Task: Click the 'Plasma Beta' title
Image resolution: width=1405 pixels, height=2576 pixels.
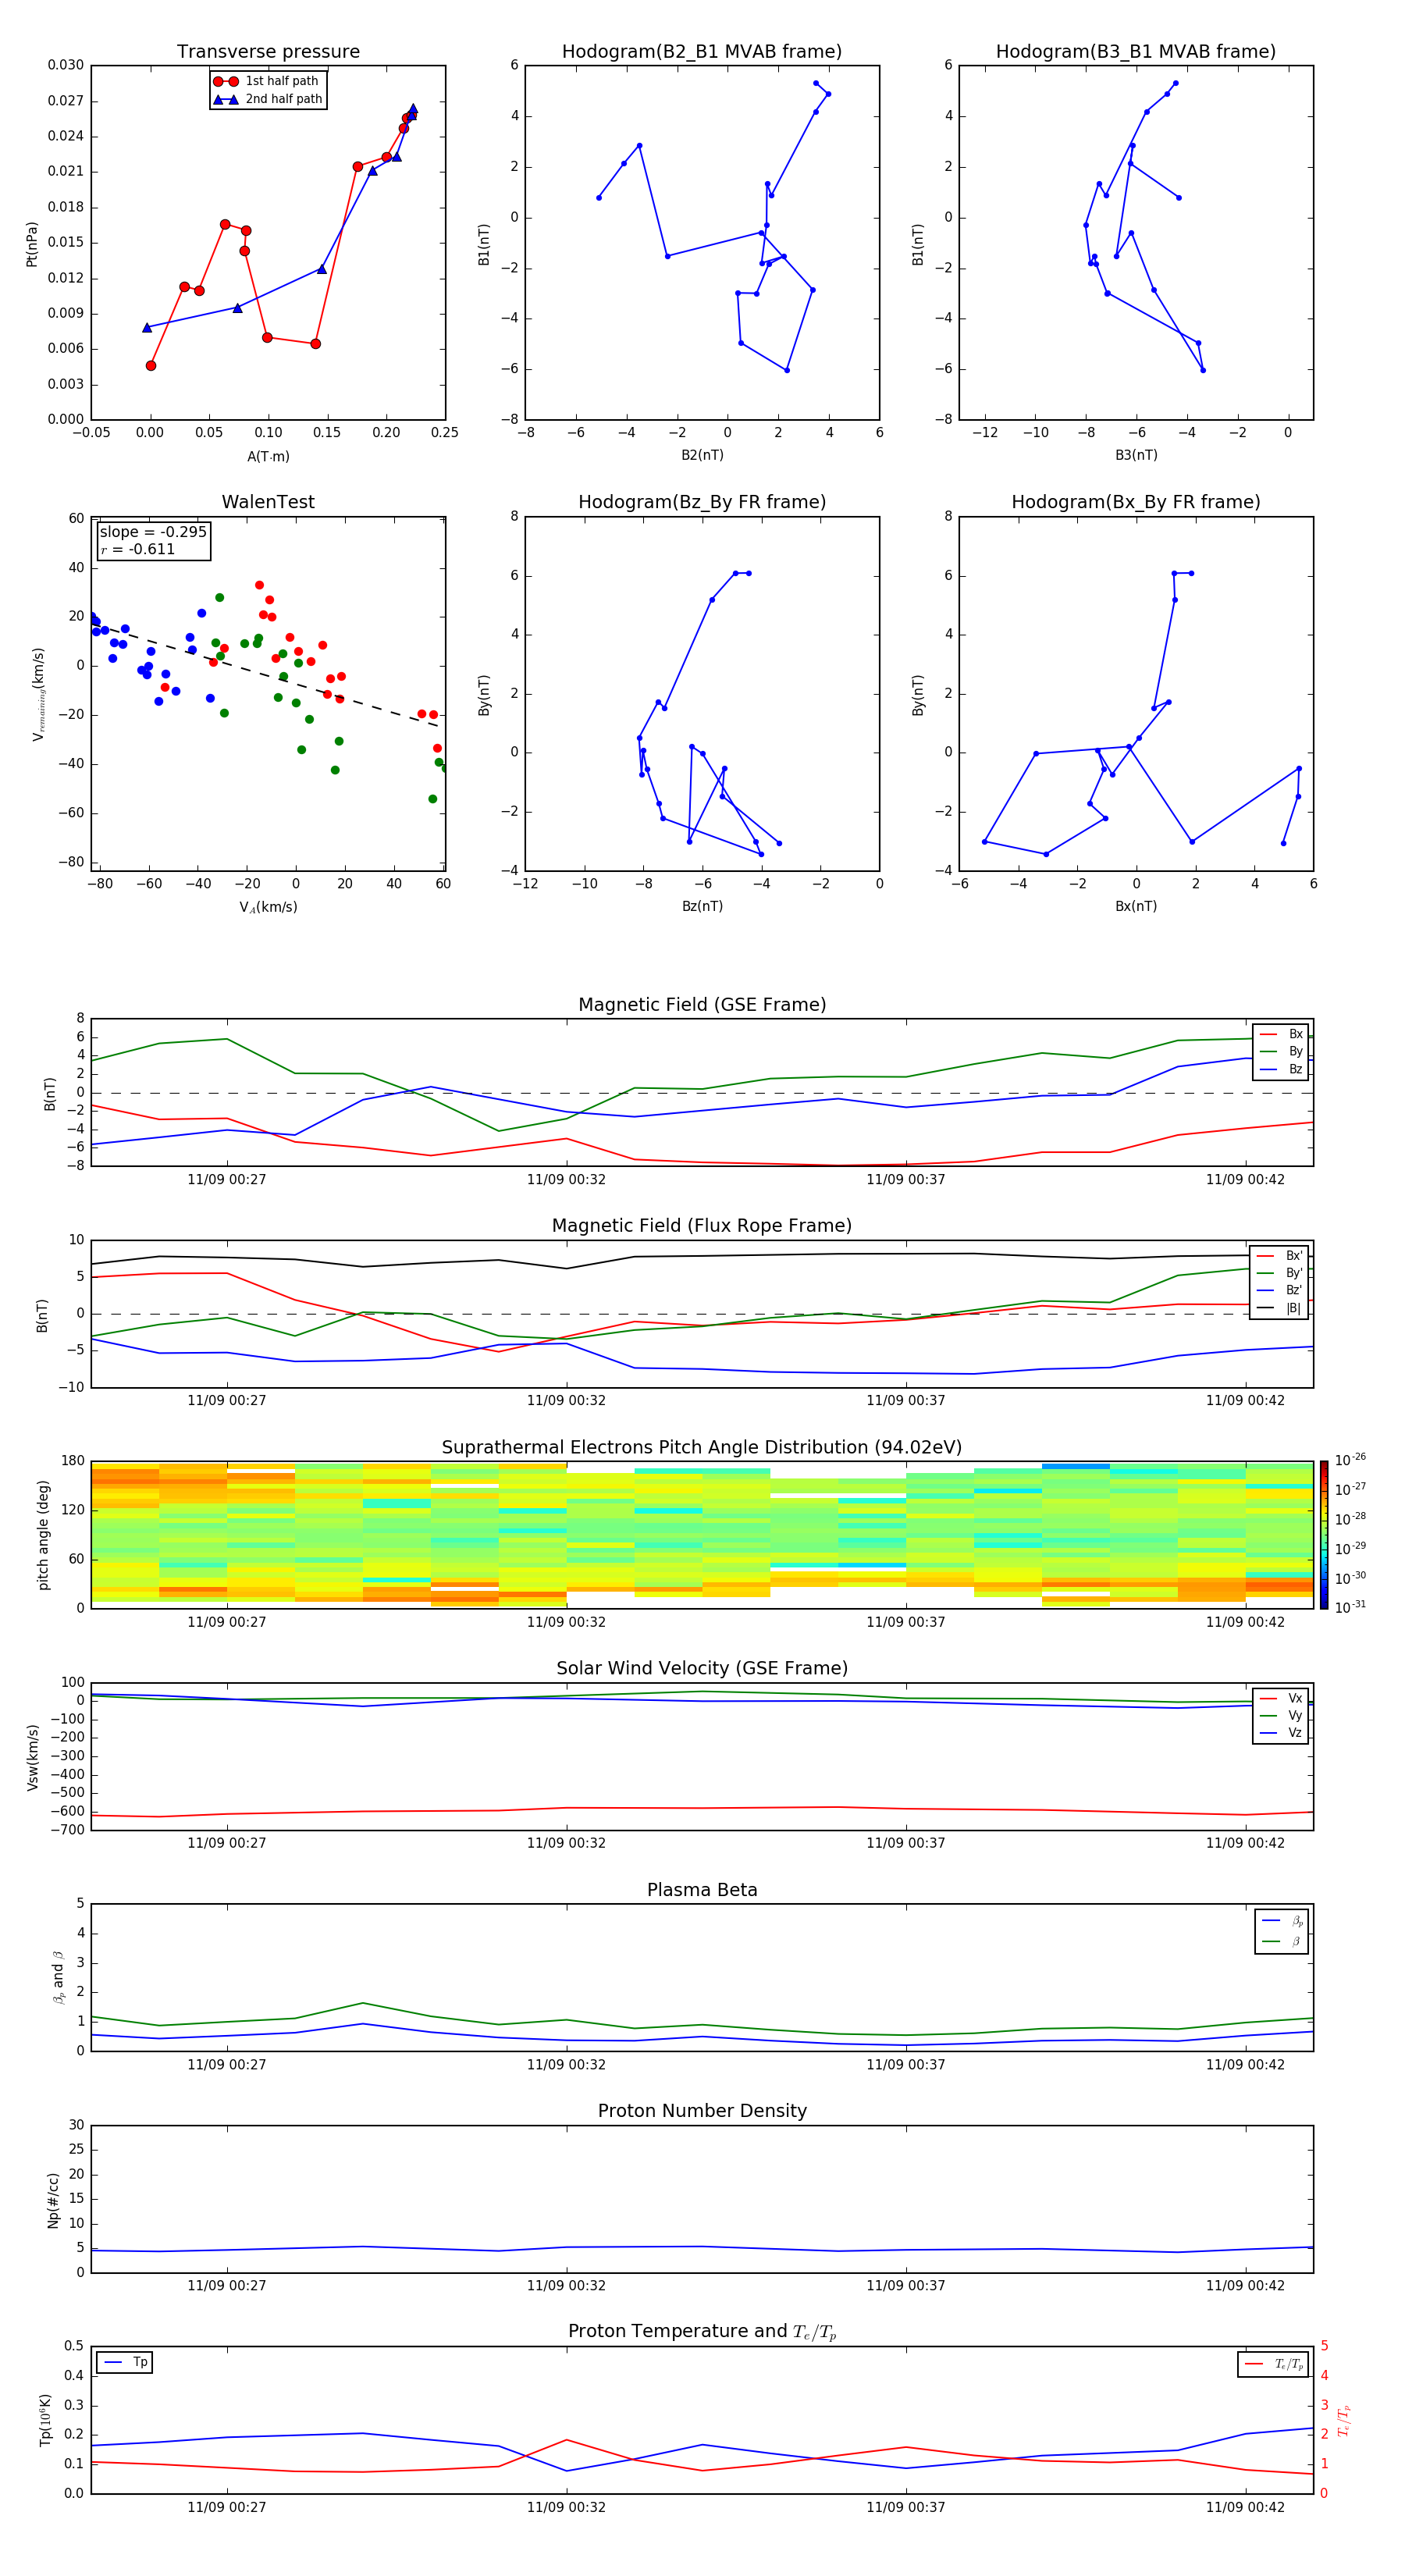Action: (x=702, y=1891)
